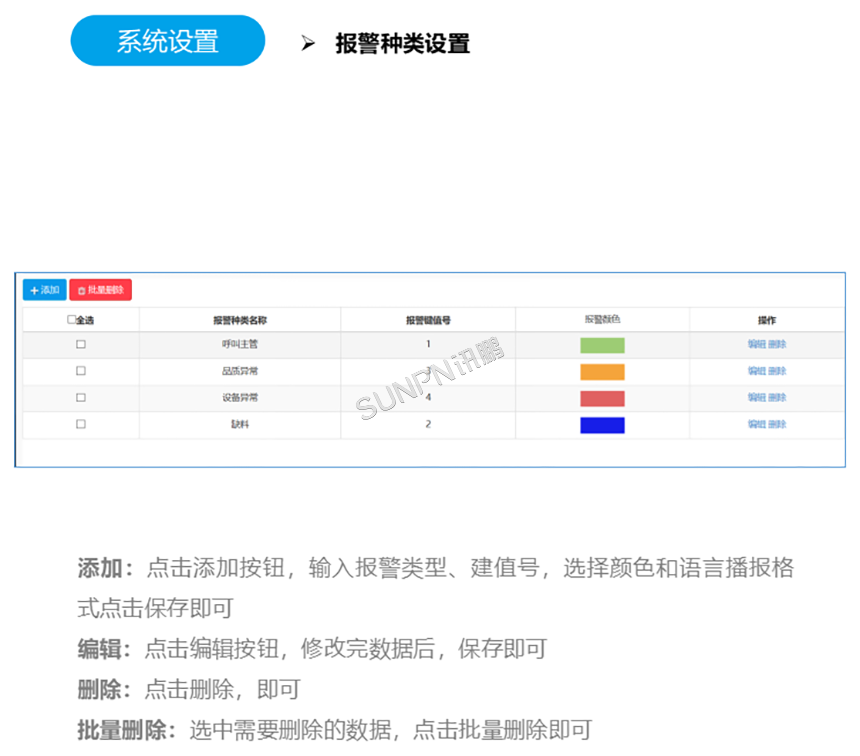Tick the 全选 select-all checkbox
Screen dimensions: 860x756
71,319
